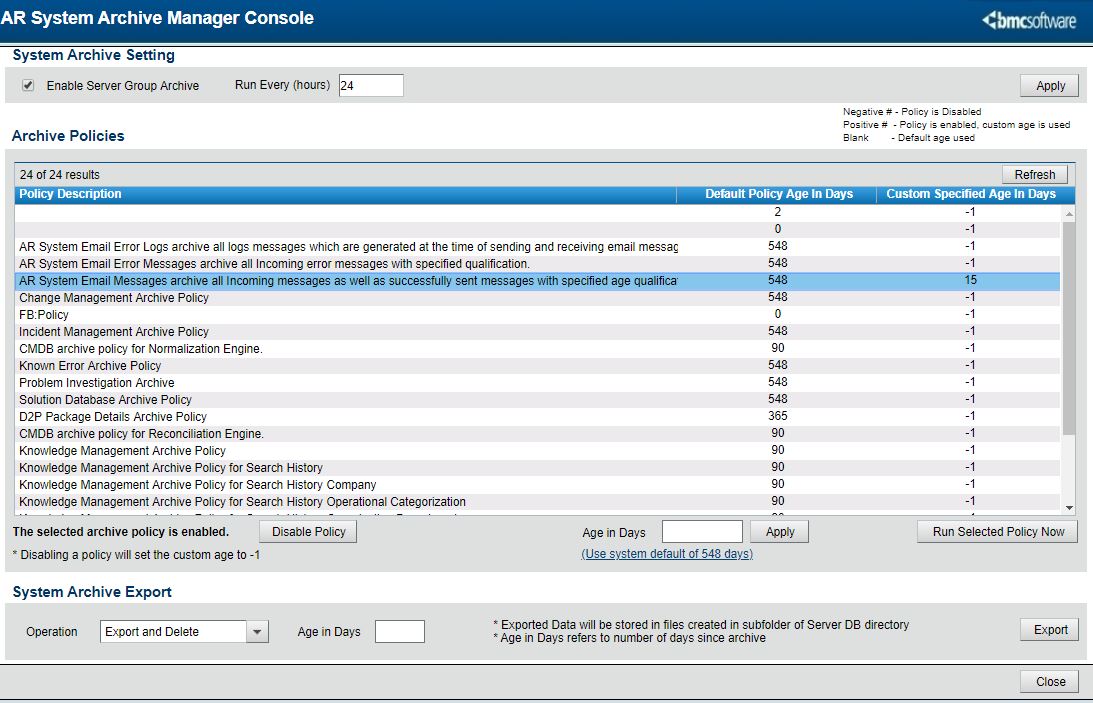Click the Policy Description column header

(70, 194)
